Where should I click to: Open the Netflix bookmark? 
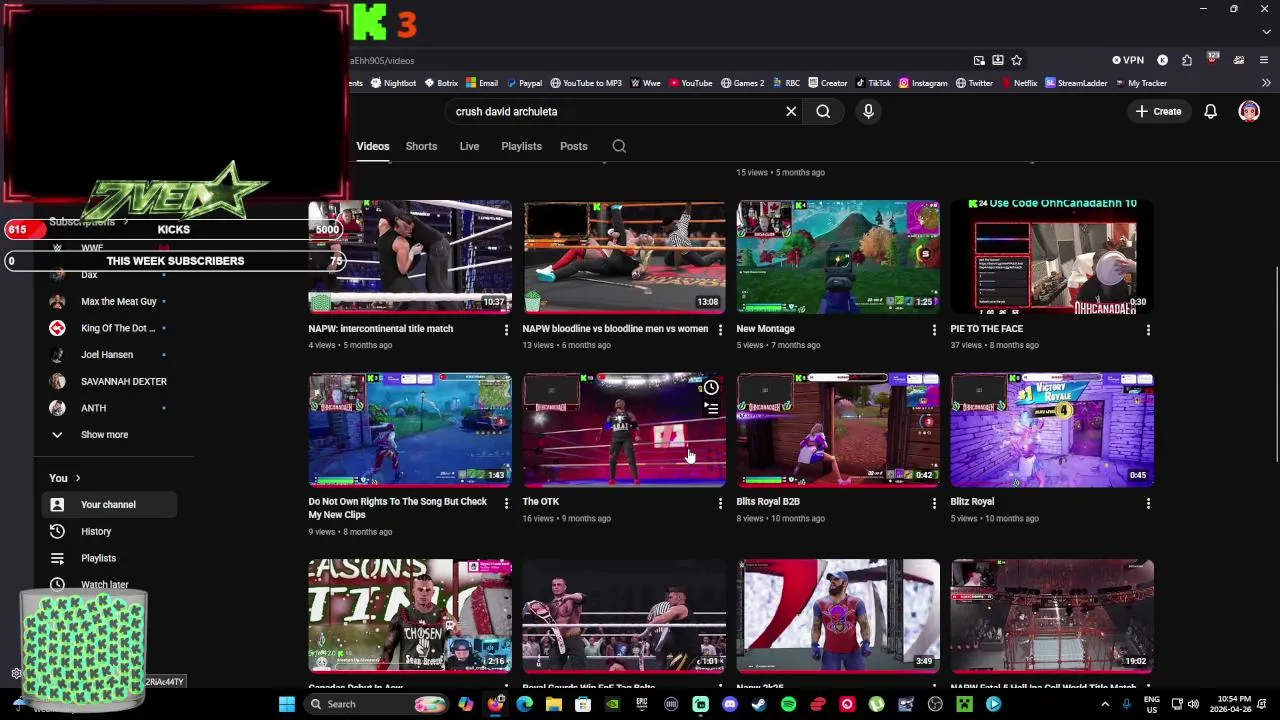click(1018, 83)
